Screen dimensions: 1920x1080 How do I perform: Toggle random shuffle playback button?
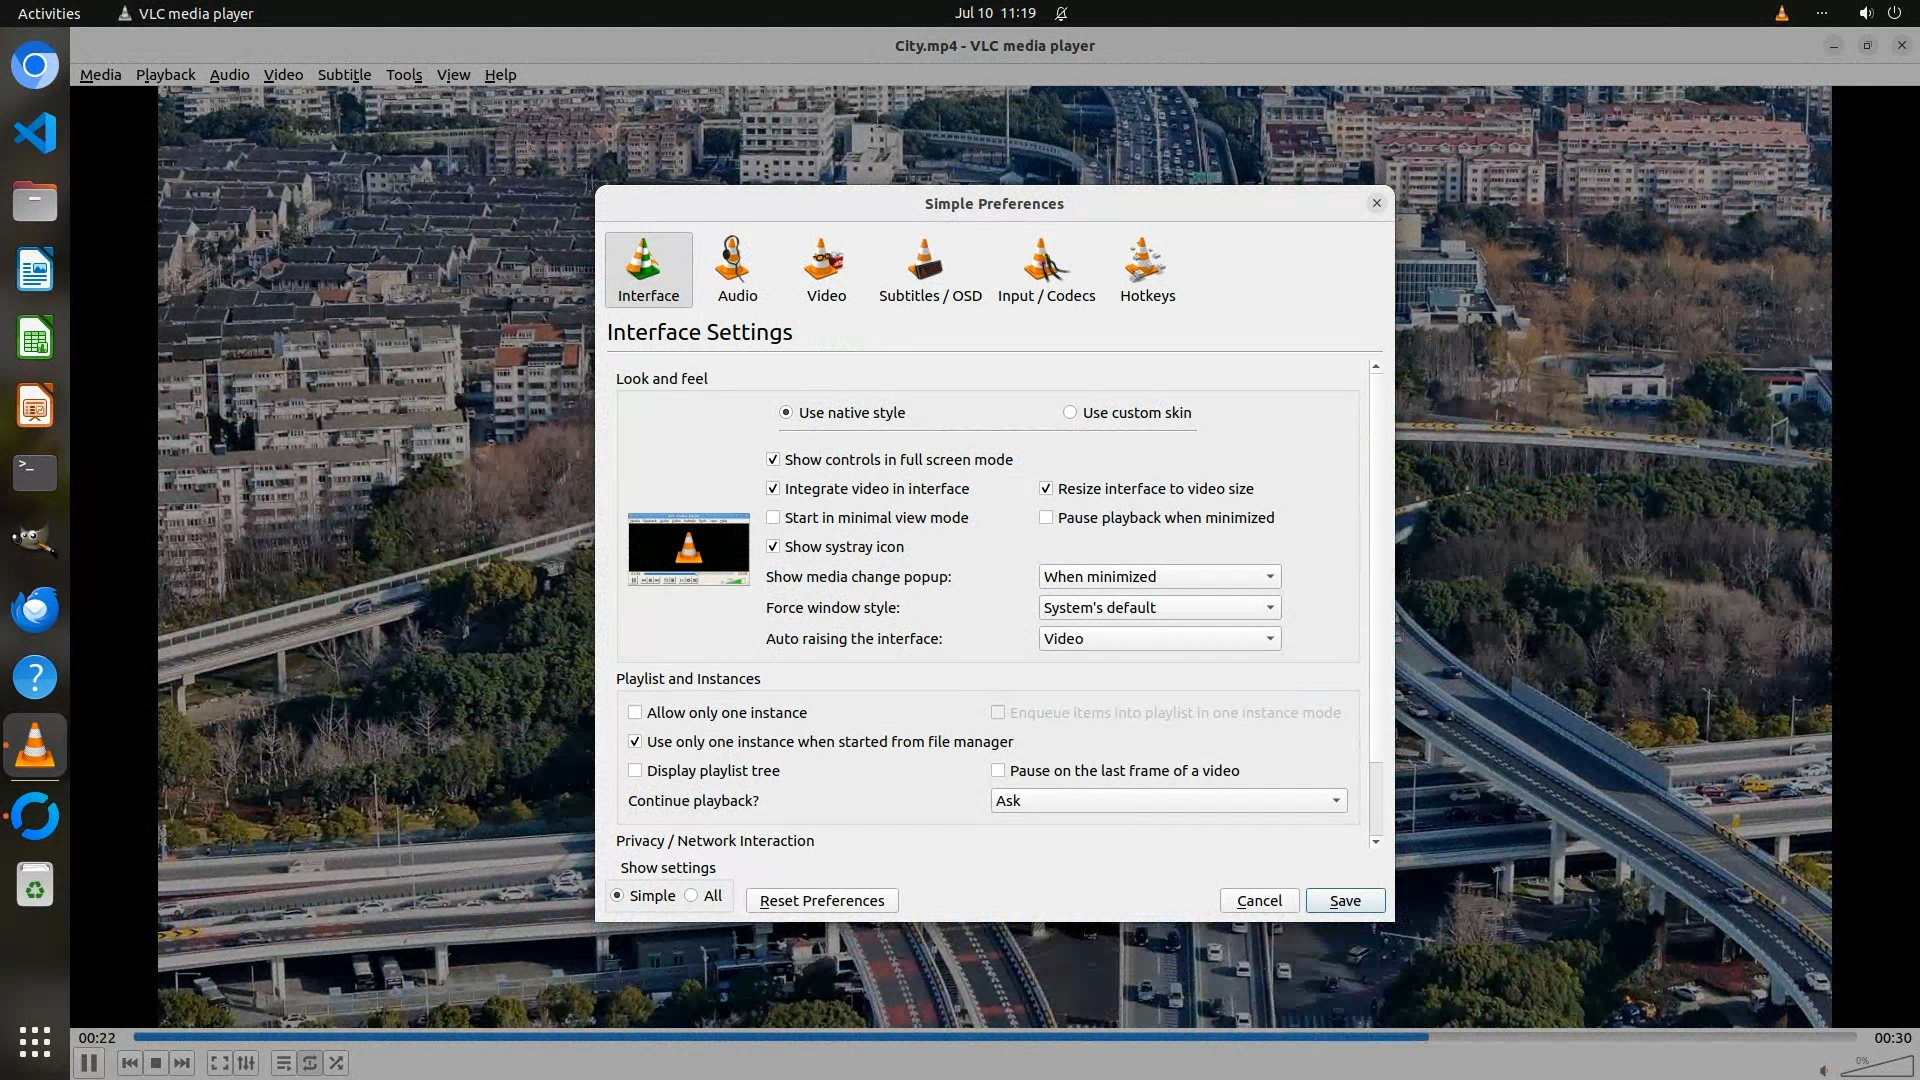tap(337, 1063)
